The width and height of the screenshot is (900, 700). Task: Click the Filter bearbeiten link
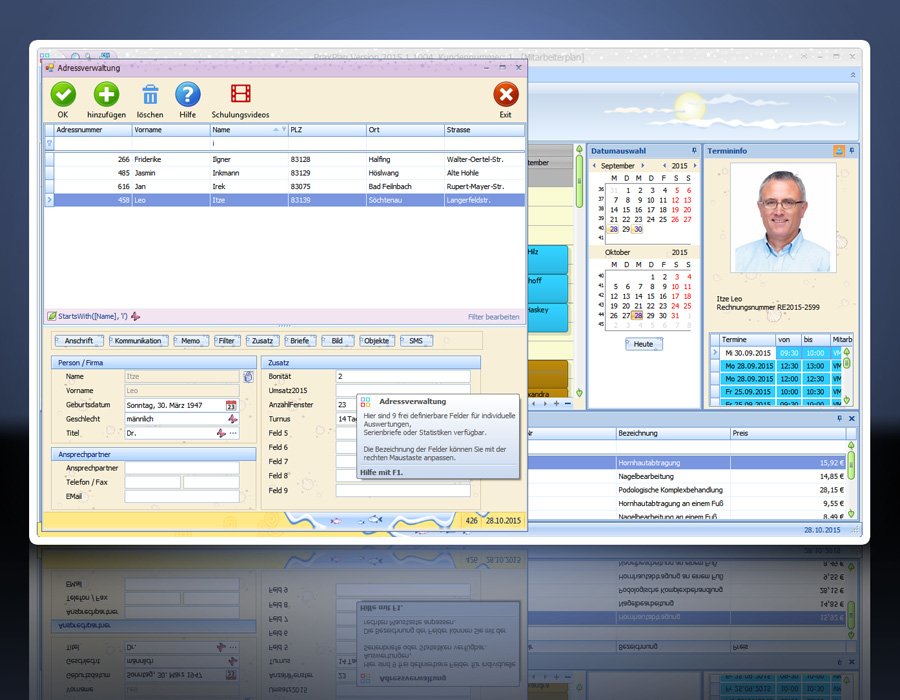[494, 317]
